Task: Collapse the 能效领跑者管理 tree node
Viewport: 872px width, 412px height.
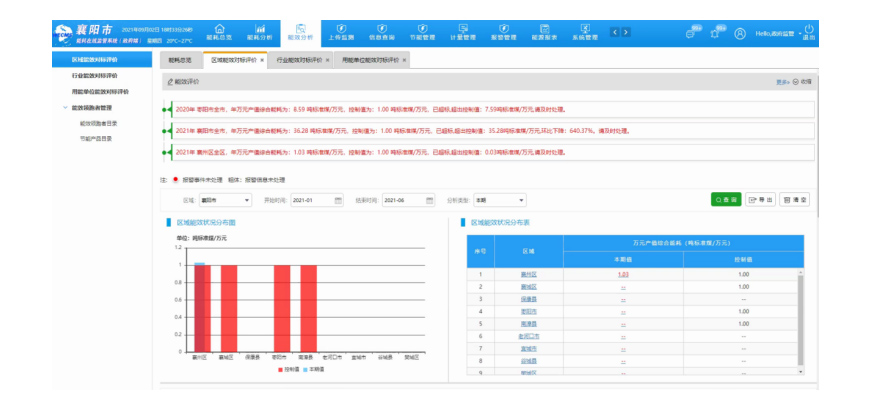Action: pyautogui.click(x=65, y=107)
